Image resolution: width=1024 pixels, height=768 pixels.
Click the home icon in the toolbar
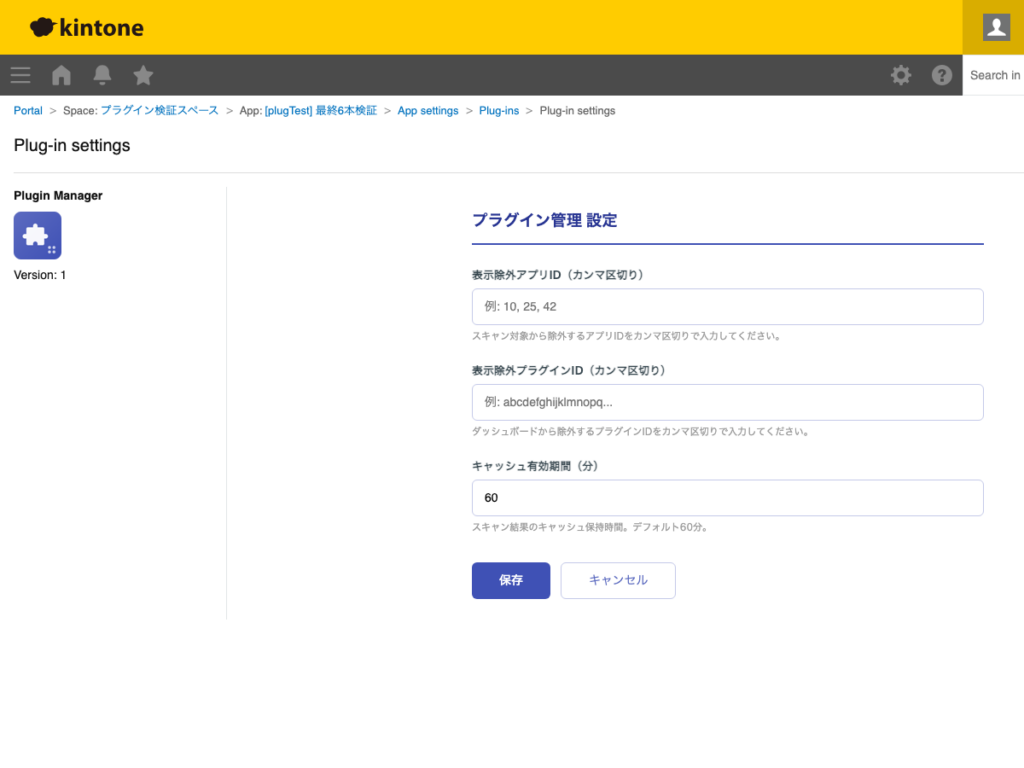click(60, 75)
